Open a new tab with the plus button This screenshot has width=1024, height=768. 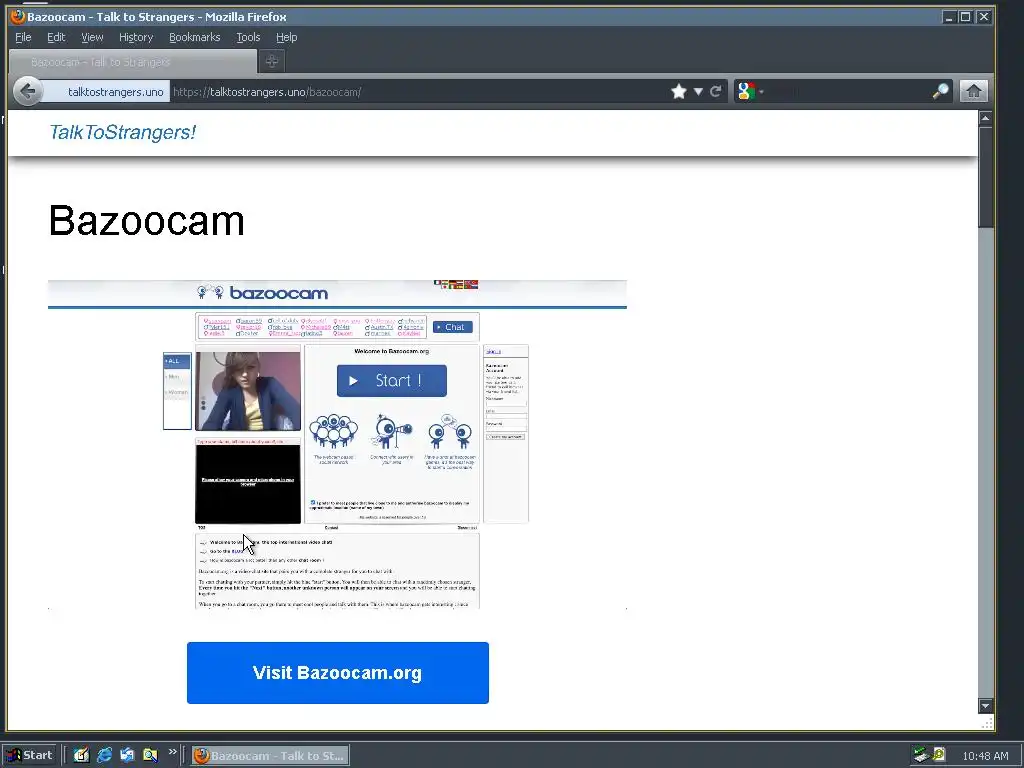(x=272, y=61)
